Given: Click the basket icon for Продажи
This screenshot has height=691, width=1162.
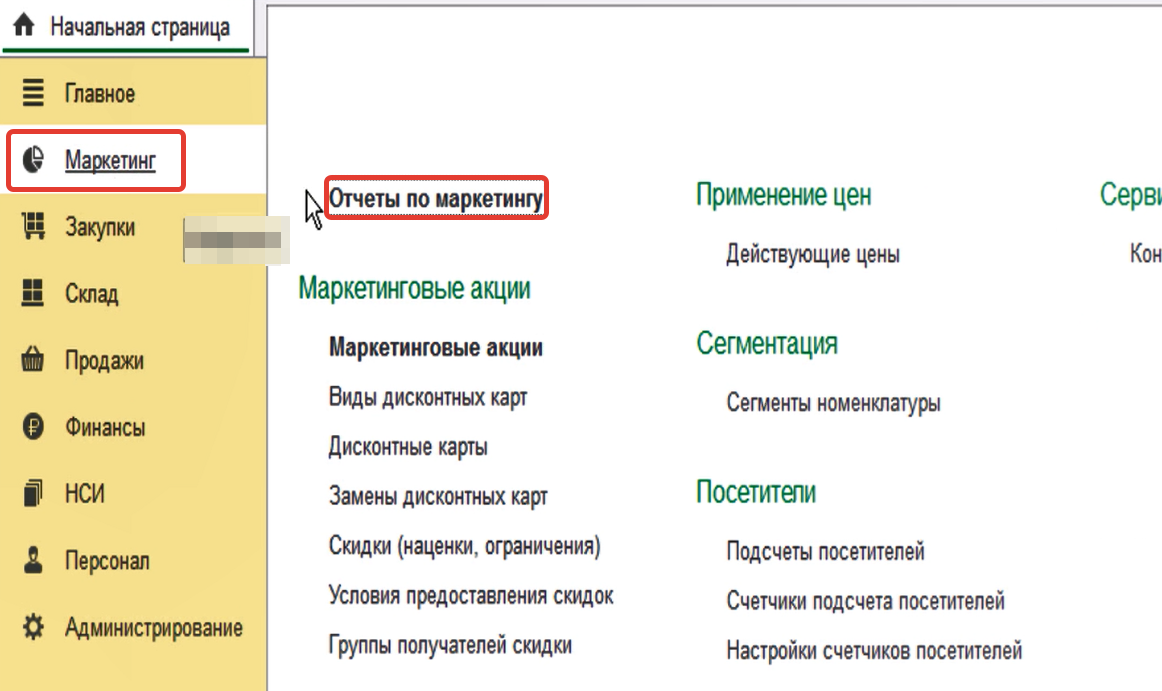Looking at the screenshot, I should [34, 361].
